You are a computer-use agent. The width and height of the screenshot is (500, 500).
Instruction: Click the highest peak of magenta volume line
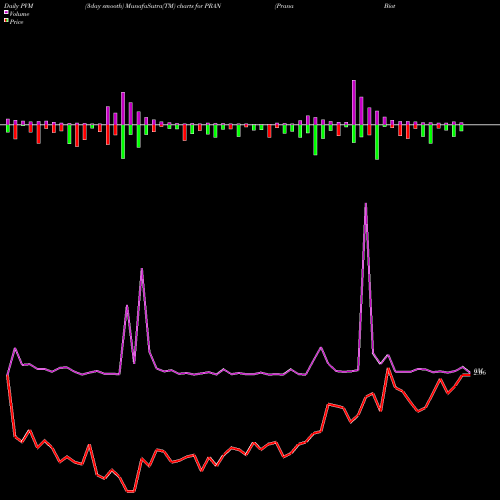tap(366, 204)
